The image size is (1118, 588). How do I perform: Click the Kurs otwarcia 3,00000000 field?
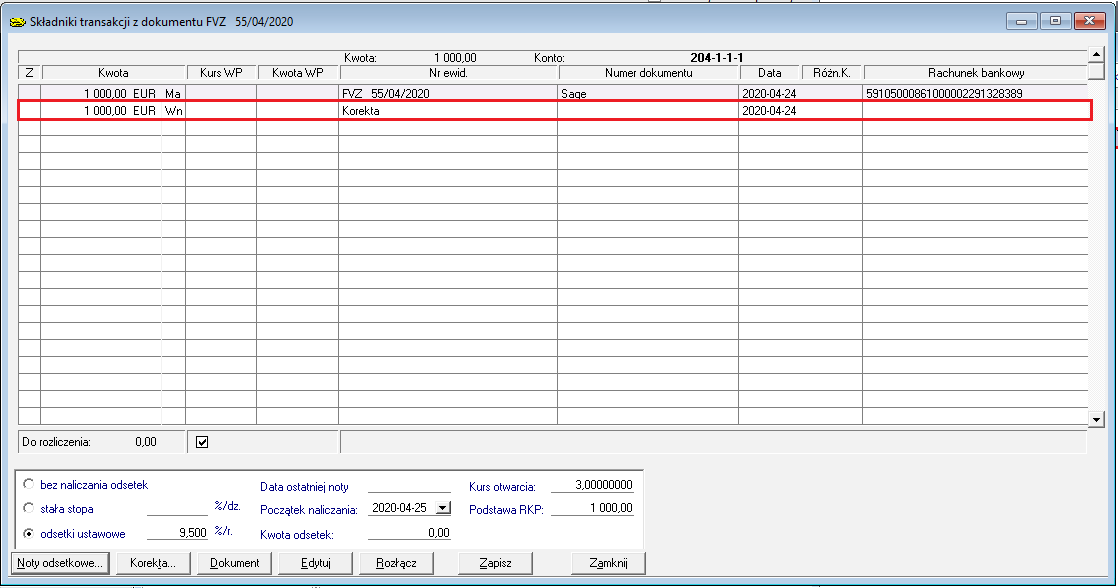click(x=593, y=485)
